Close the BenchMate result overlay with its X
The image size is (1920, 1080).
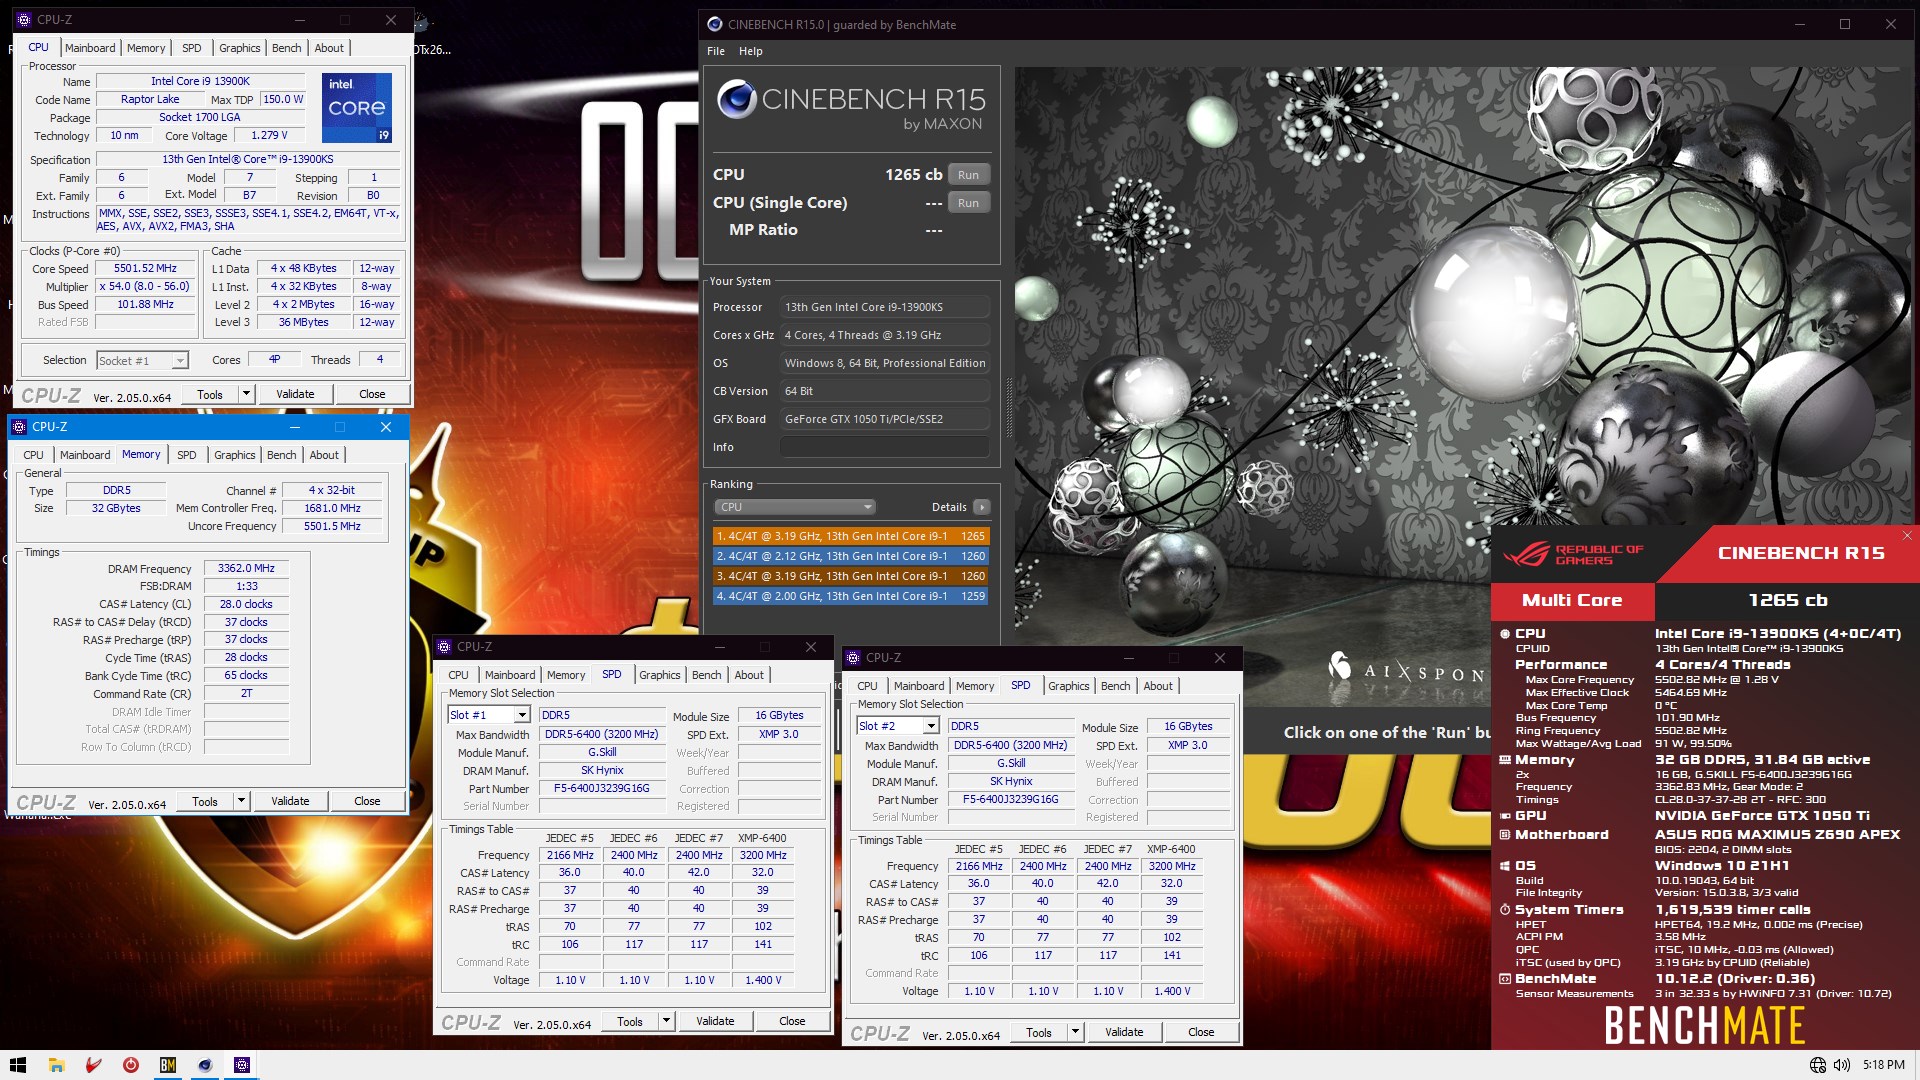coord(1907,536)
